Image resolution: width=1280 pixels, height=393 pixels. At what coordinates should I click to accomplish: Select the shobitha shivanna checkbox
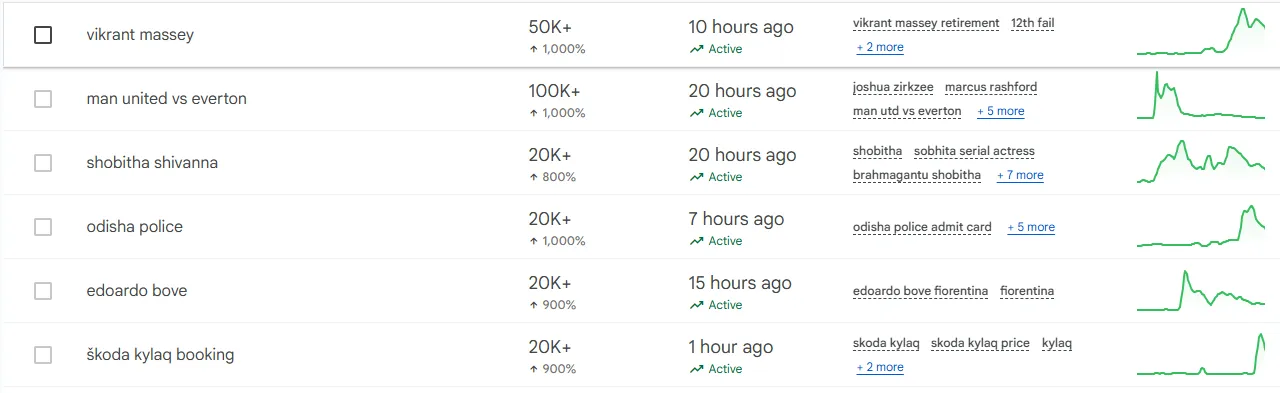[x=43, y=163]
